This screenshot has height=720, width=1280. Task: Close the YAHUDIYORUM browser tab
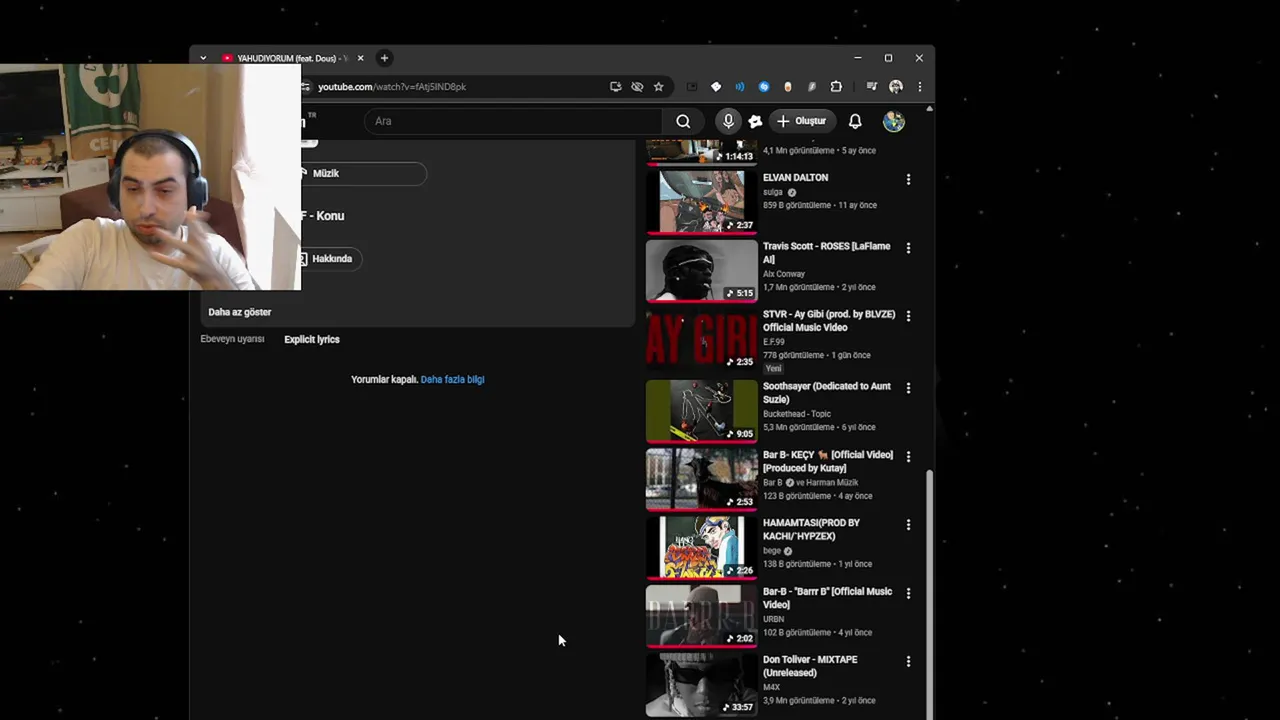360,58
